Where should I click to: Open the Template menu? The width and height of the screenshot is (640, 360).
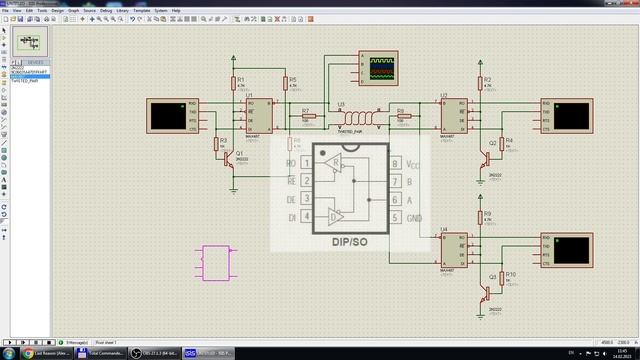[142, 11]
